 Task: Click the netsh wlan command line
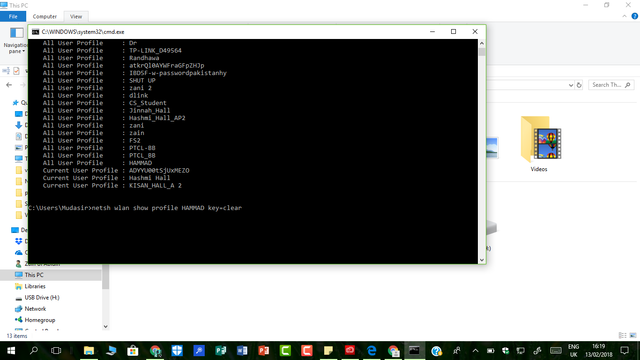pos(135,208)
